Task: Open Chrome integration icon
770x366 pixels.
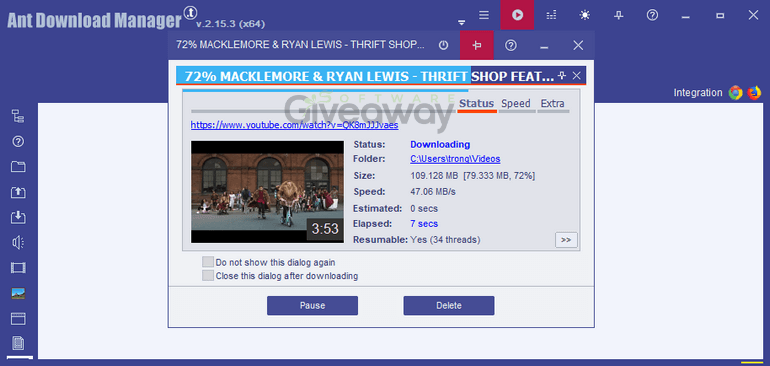Action: (x=735, y=92)
